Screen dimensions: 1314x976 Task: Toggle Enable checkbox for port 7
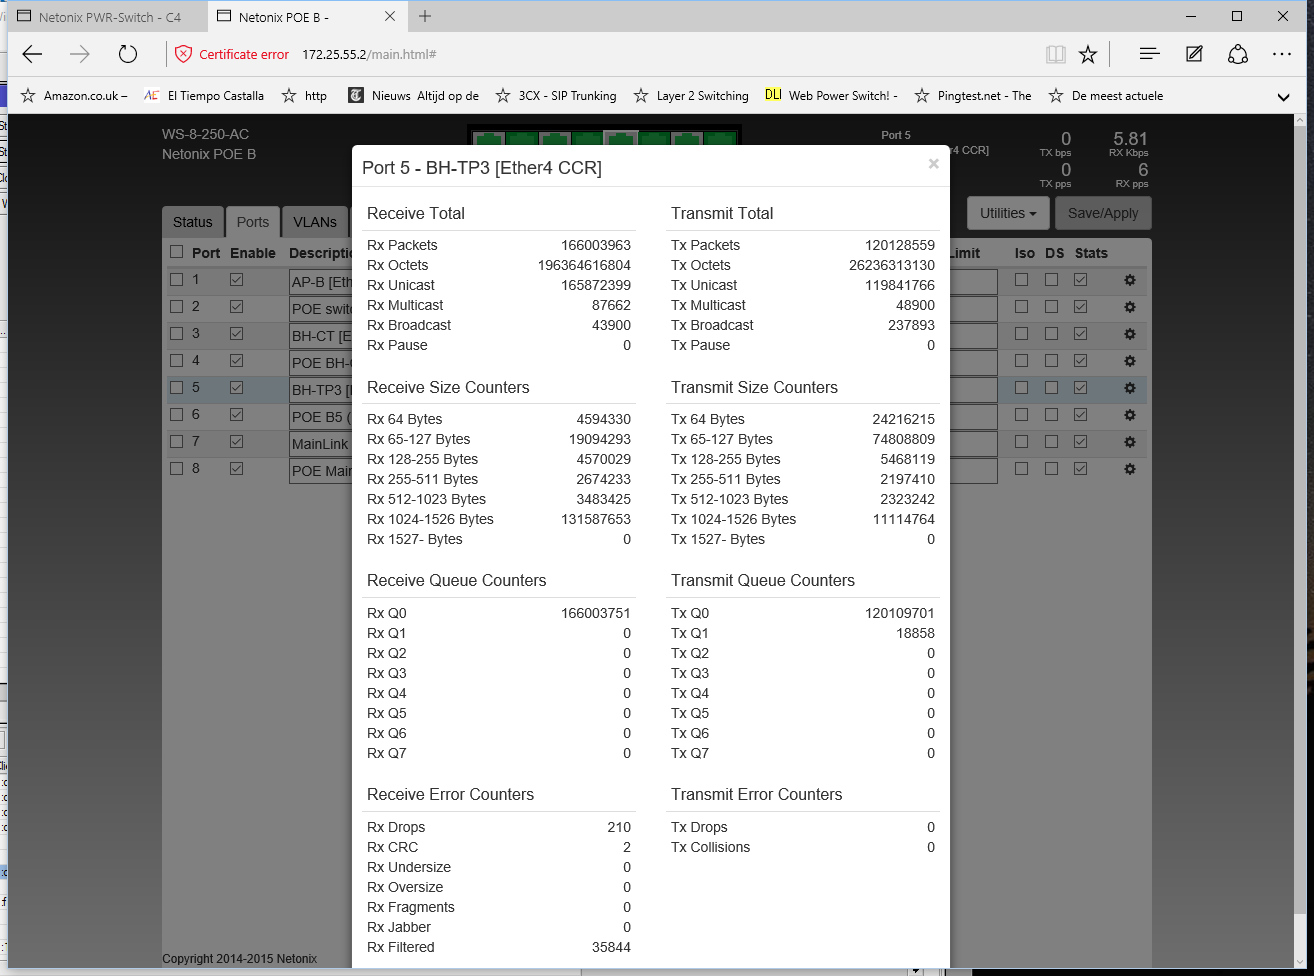pyautogui.click(x=236, y=442)
